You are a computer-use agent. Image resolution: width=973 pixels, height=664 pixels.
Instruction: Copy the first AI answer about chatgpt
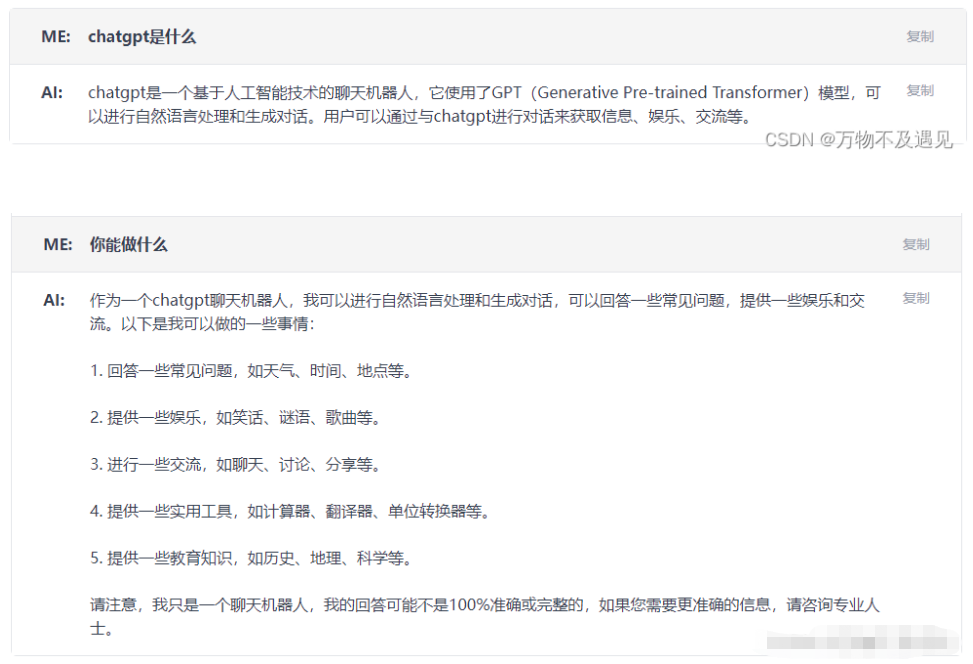pos(919,91)
